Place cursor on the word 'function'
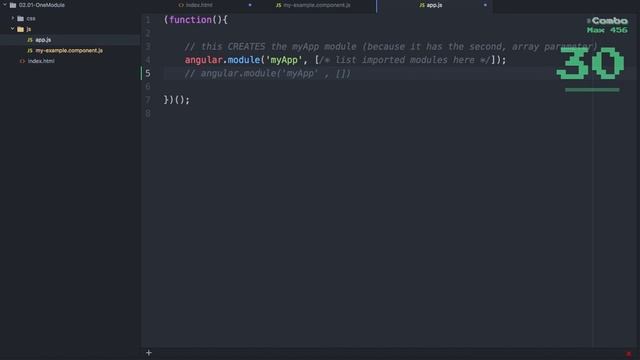The image size is (640, 360). 190,20
